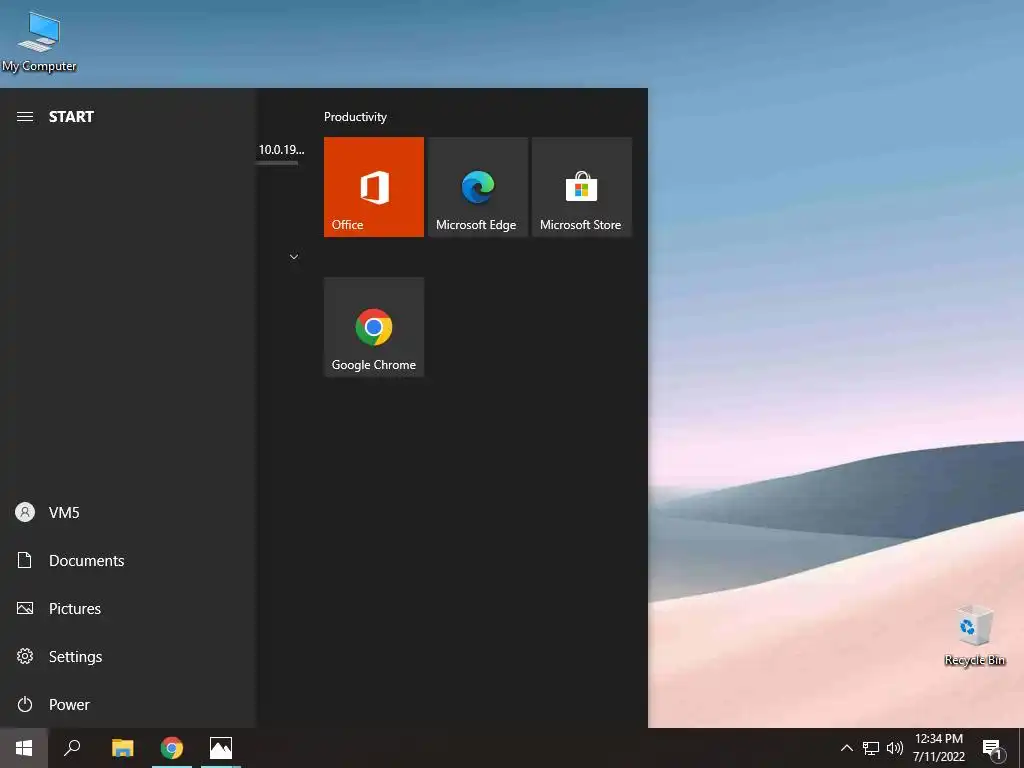Open the volume tray icon
This screenshot has height=768, width=1024.
(x=895, y=748)
